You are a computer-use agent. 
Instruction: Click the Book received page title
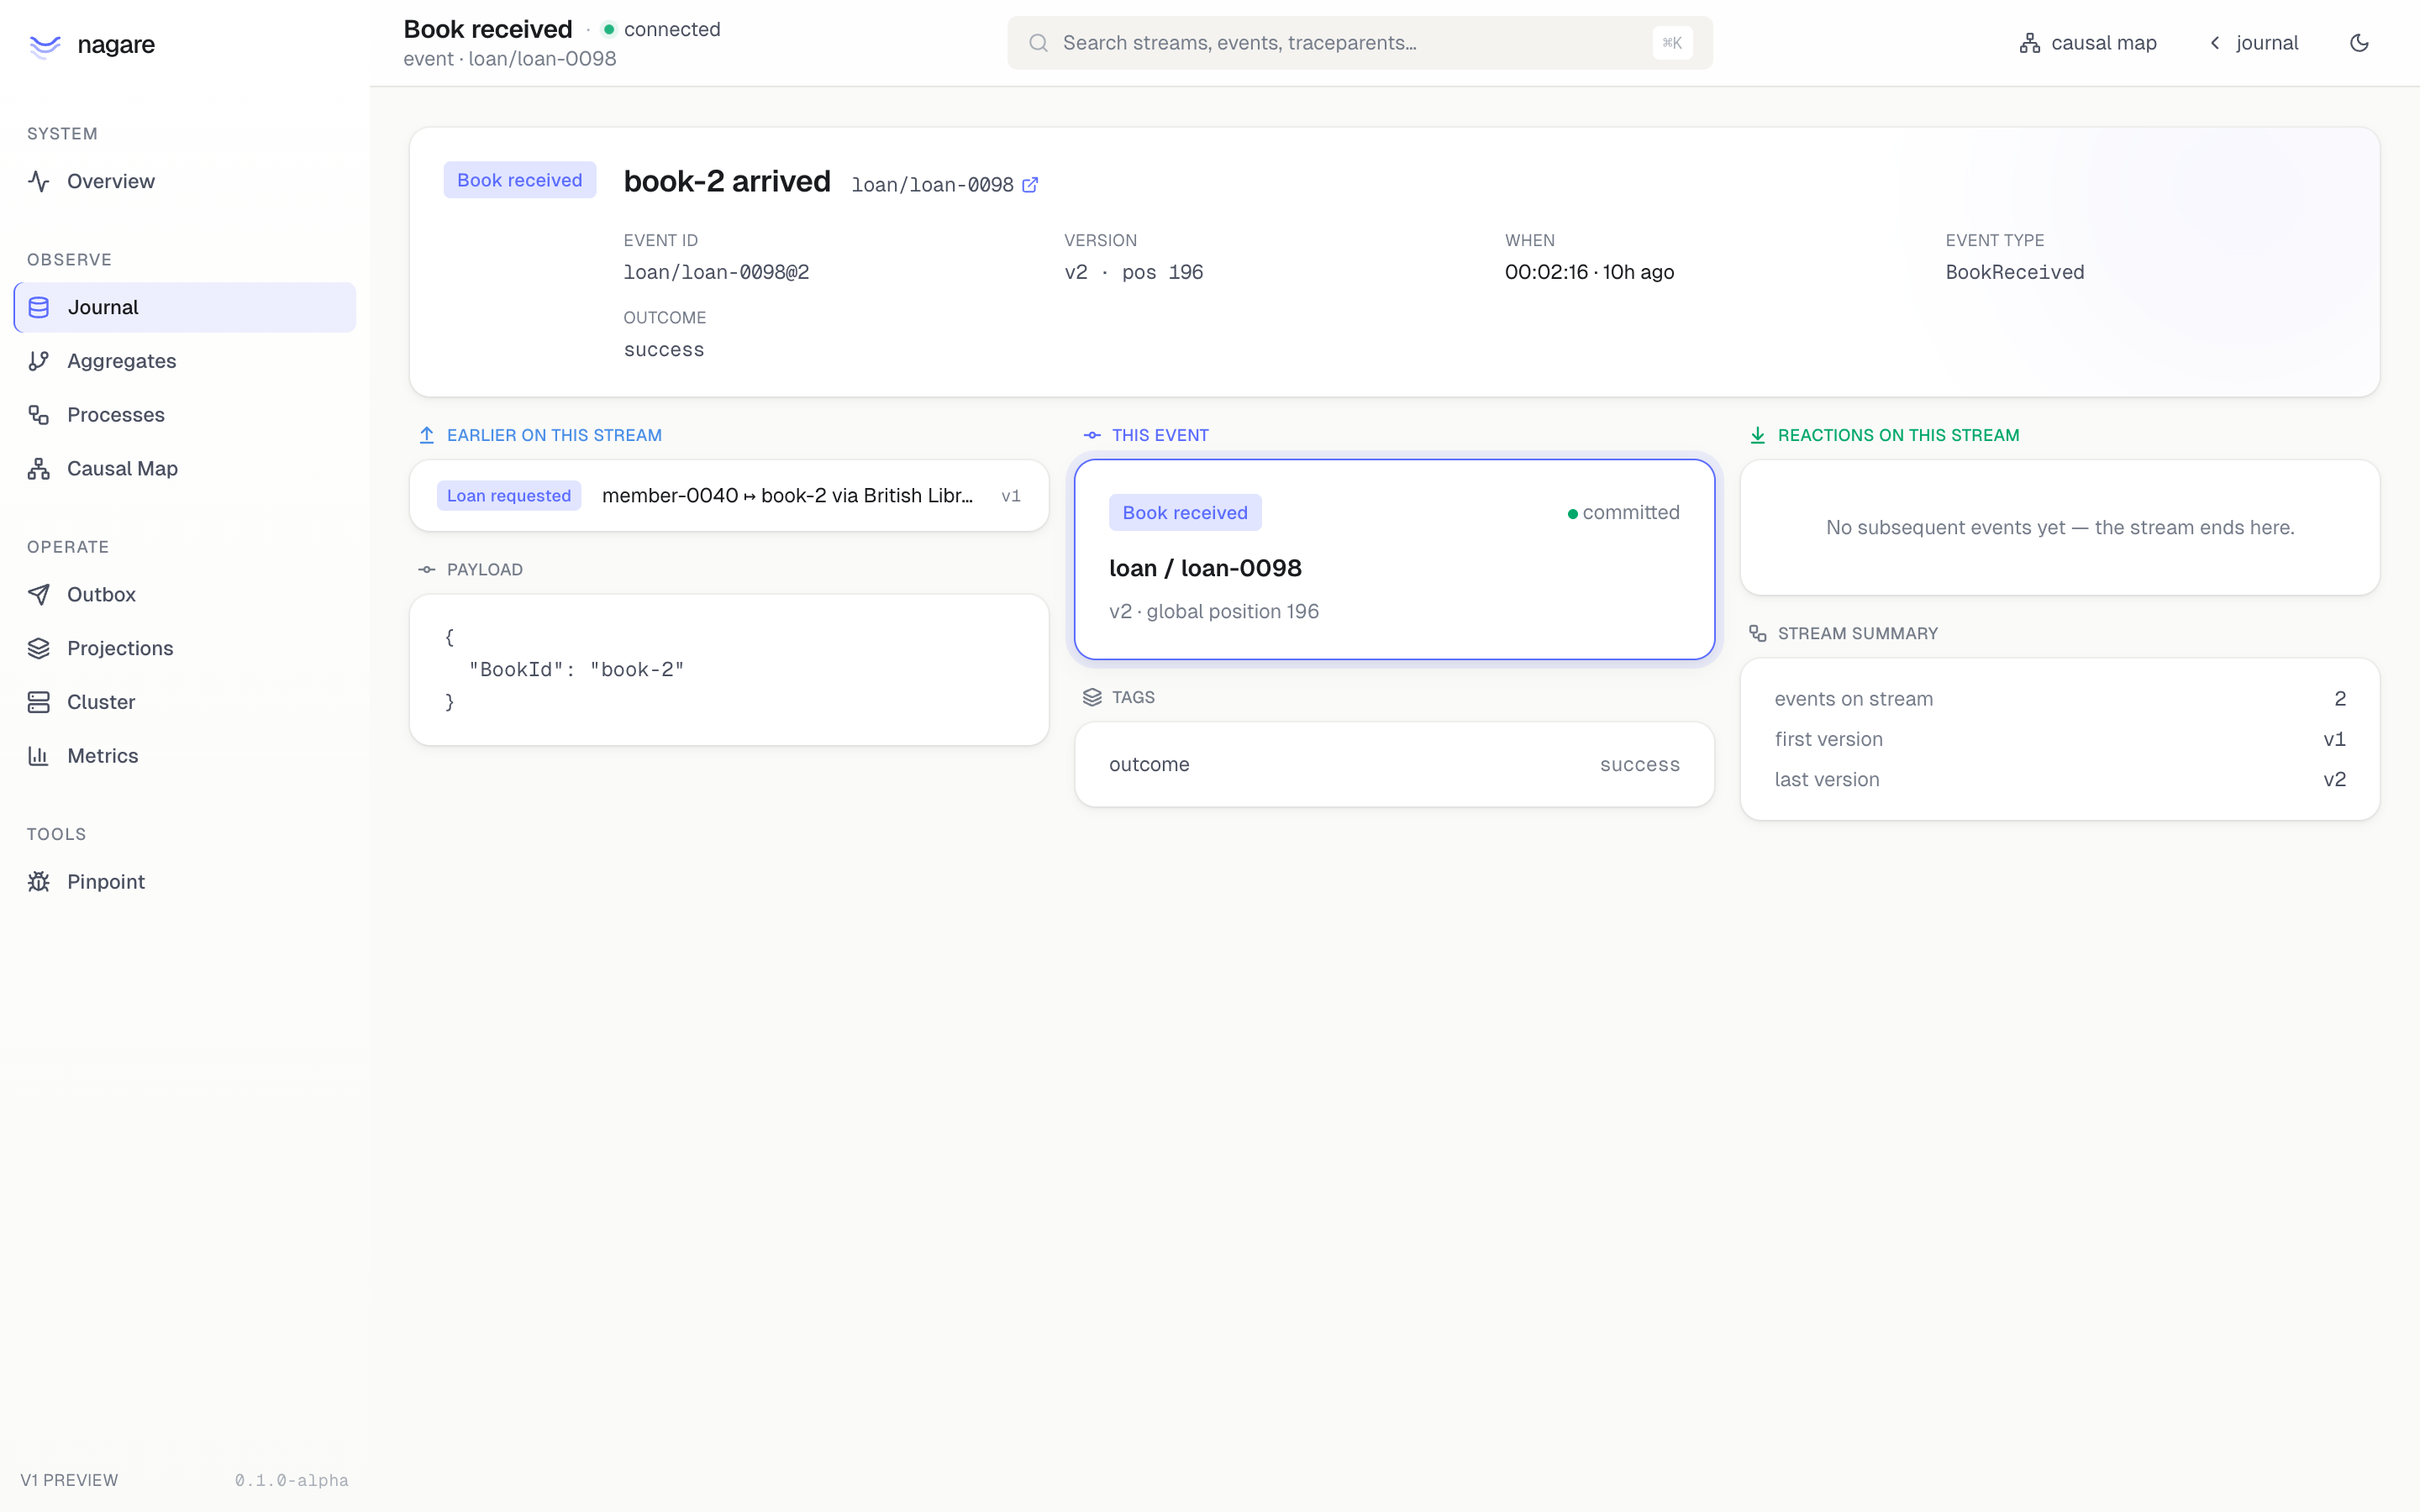click(x=488, y=29)
